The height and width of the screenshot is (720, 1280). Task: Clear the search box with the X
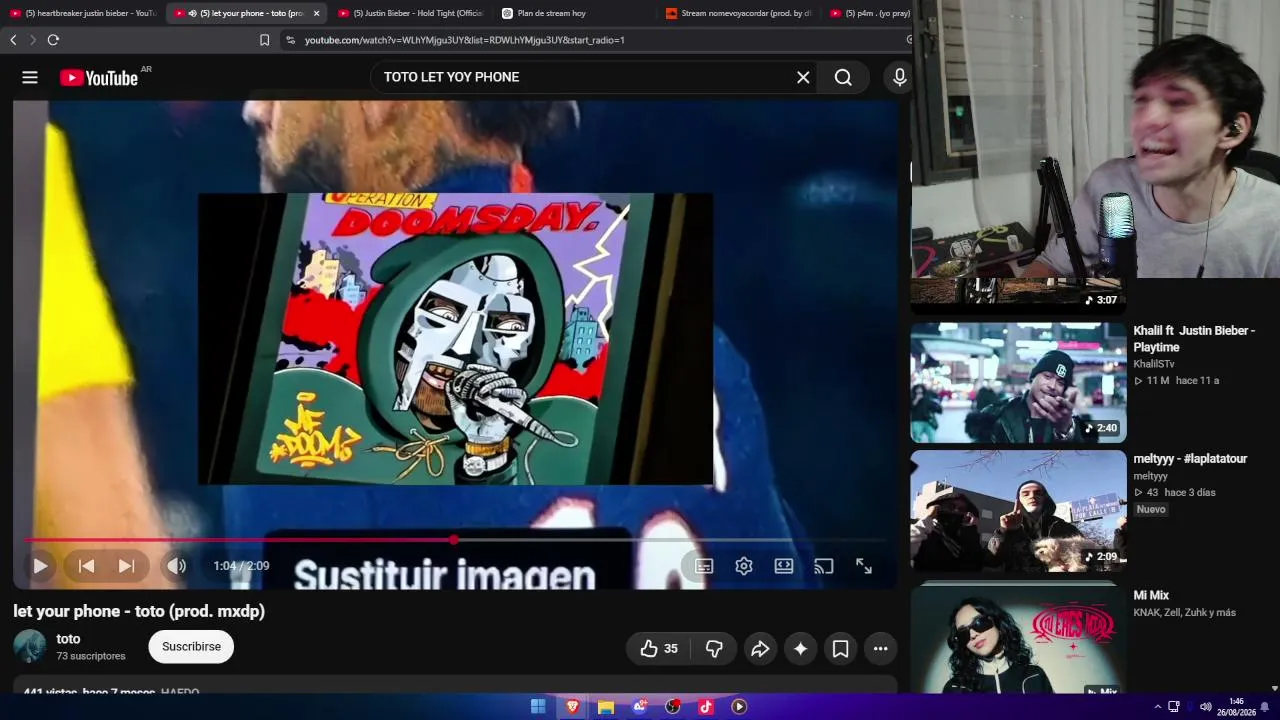[x=803, y=77]
